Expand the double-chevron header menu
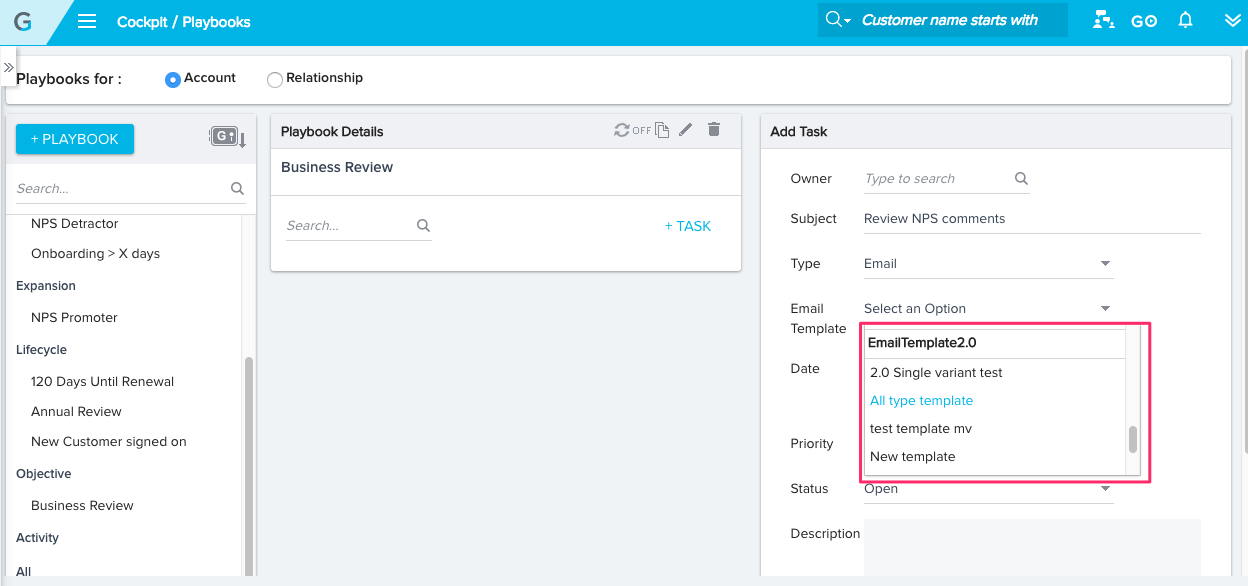The image size is (1248, 586). click(x=1232, y=21)
